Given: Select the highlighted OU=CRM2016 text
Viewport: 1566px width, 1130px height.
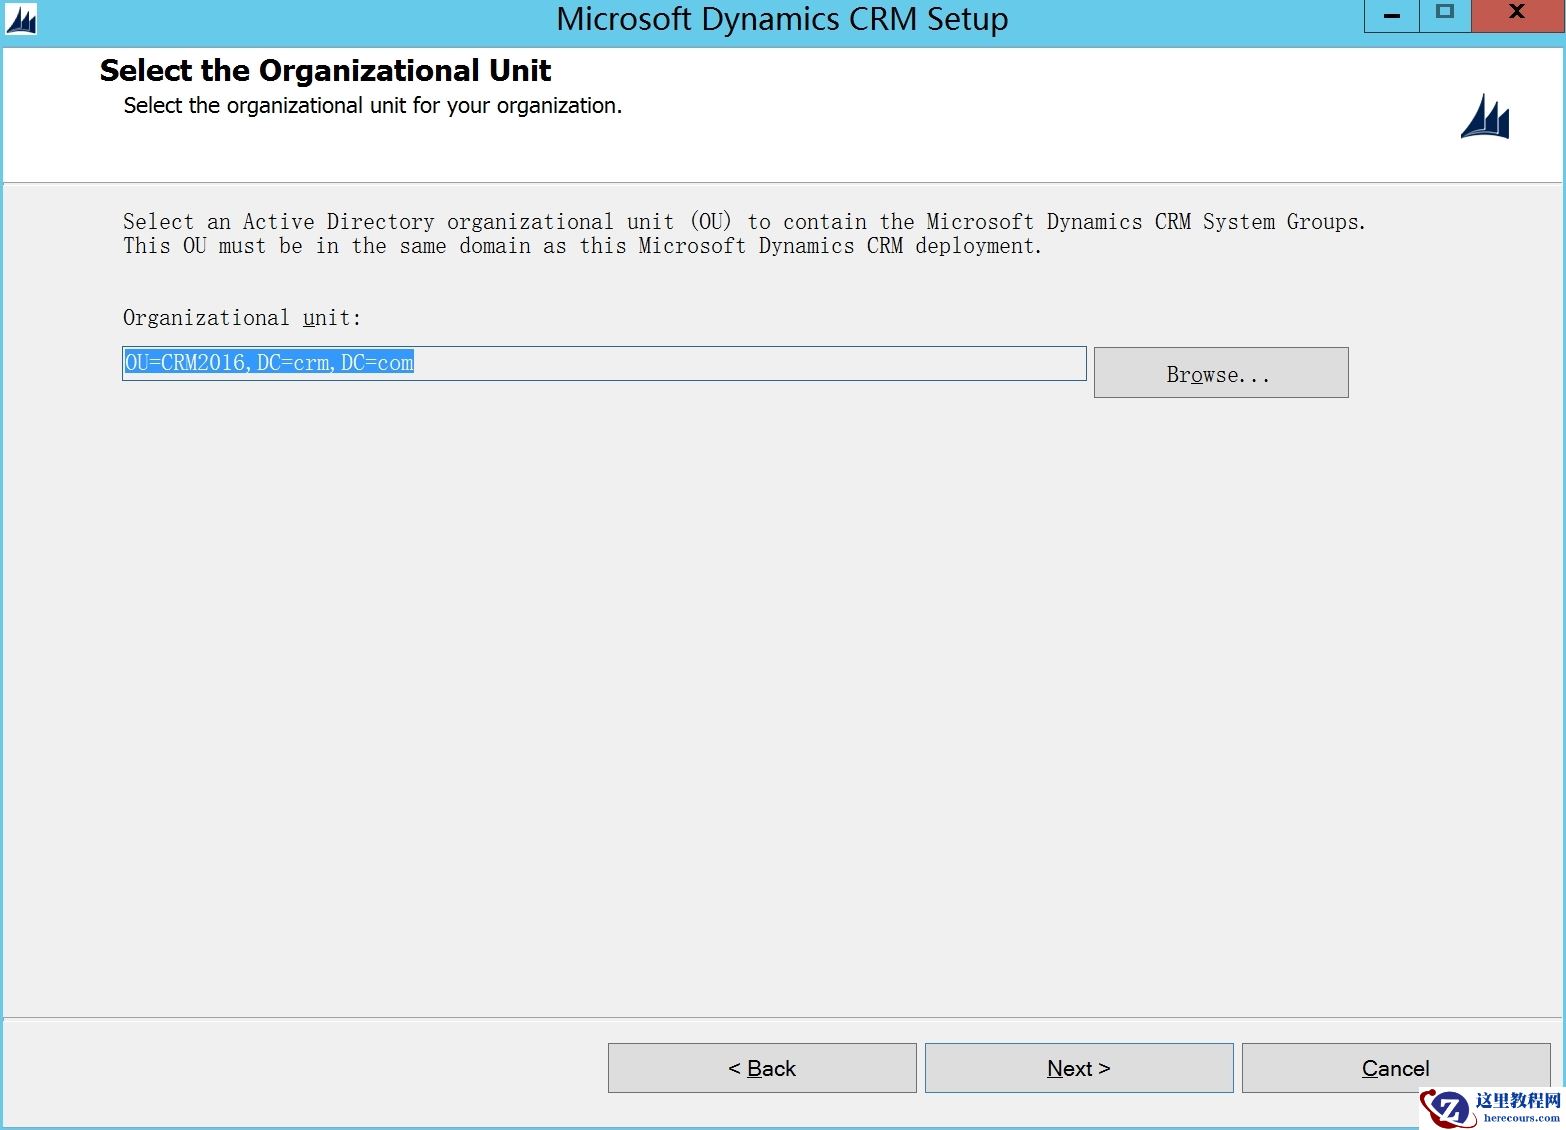Looking at the screenshot, I should point(267,363).
